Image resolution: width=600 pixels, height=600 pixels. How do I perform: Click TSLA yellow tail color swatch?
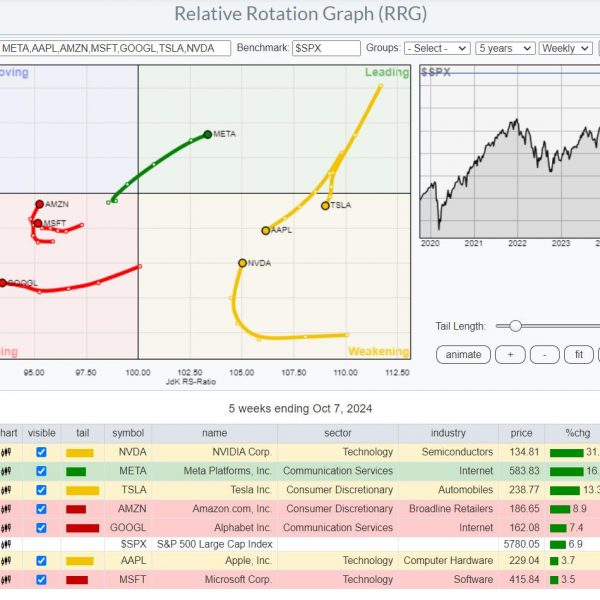[83, 491]
